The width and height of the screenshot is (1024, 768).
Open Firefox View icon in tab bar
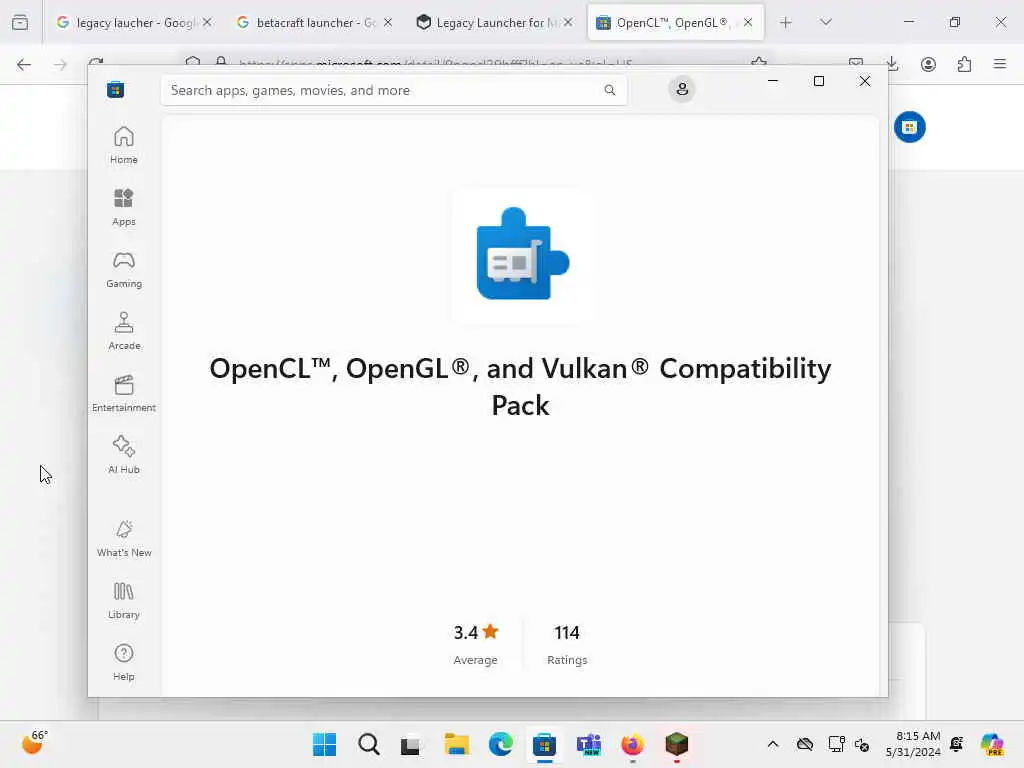tap(20, 23)
